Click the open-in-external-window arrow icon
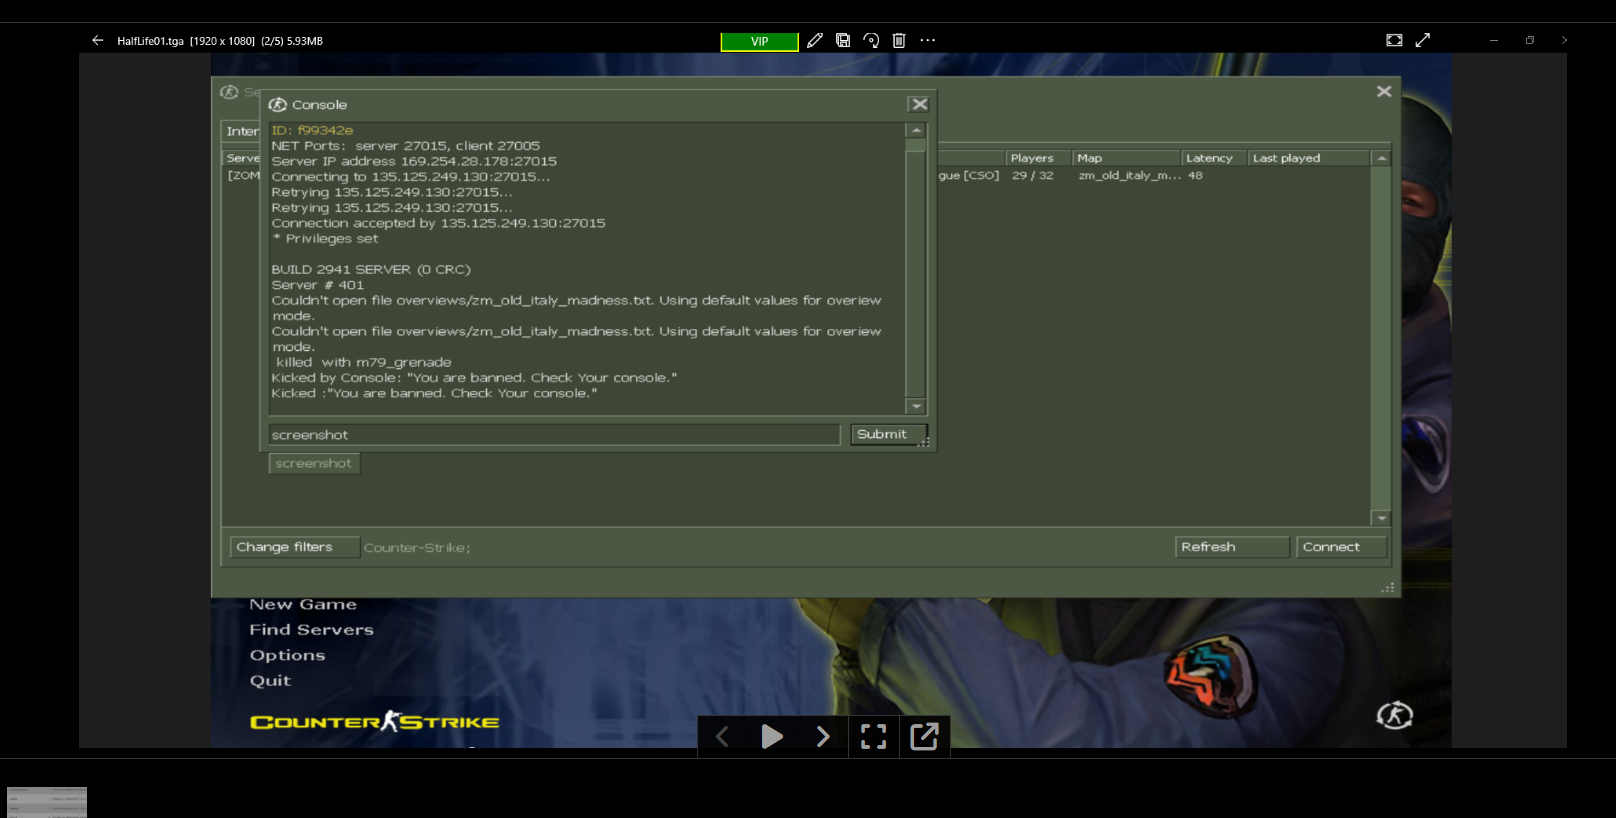The height and width of the screenshot is (818, 1616). 924,737
